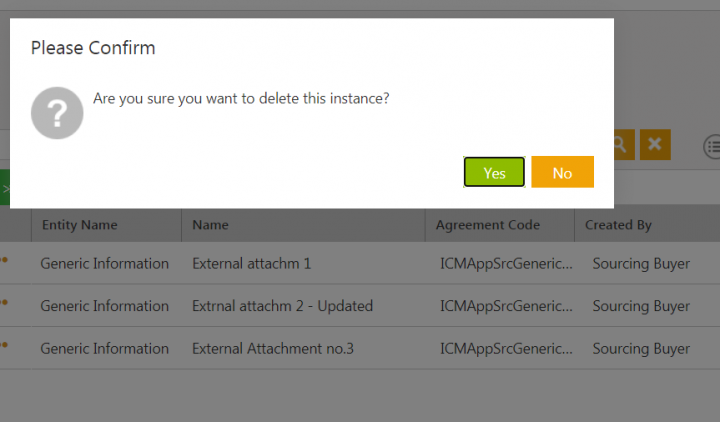Click the orange clear X icon

655,145
